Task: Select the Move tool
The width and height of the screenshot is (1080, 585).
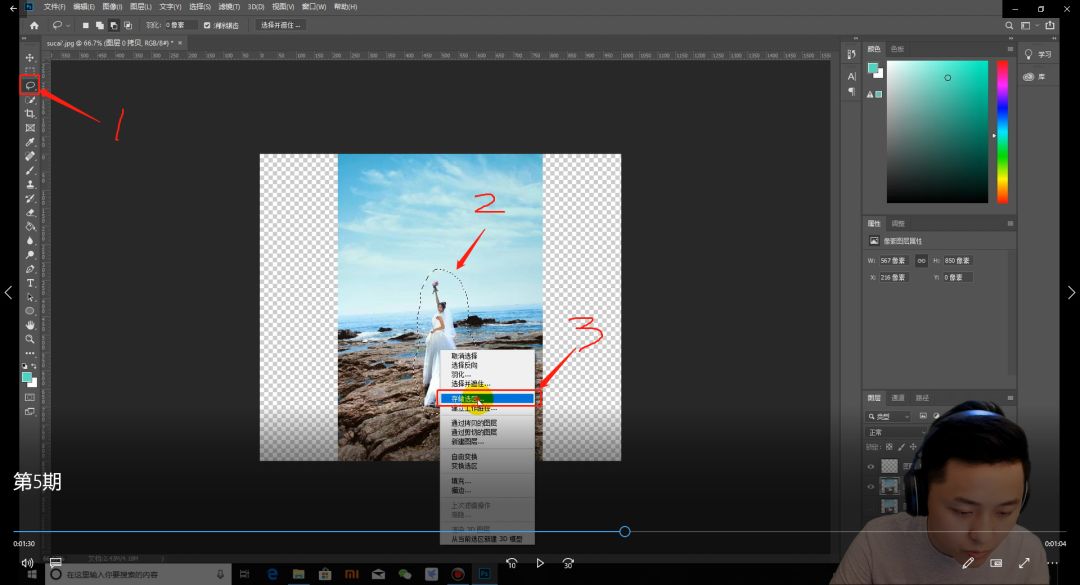Action: tap(30, 58)
